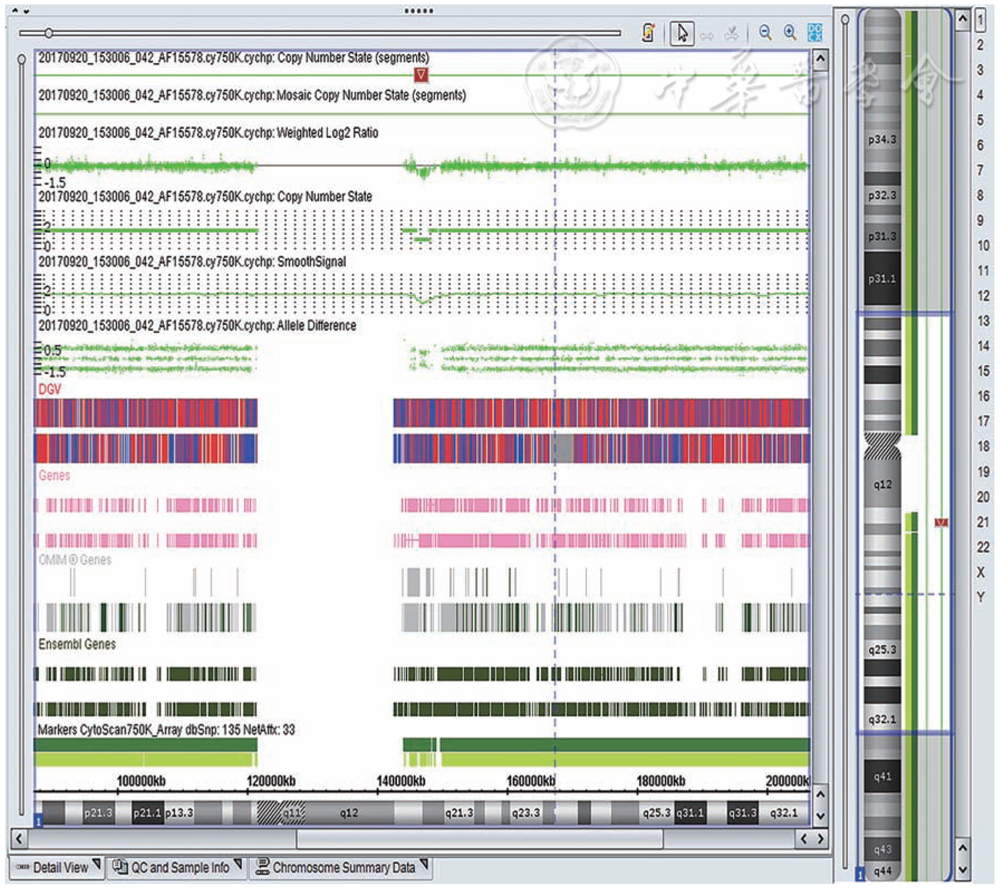
Task: Select chromosome X in the chromosome list
Action: pyautogui.click(x=983, y=572)
